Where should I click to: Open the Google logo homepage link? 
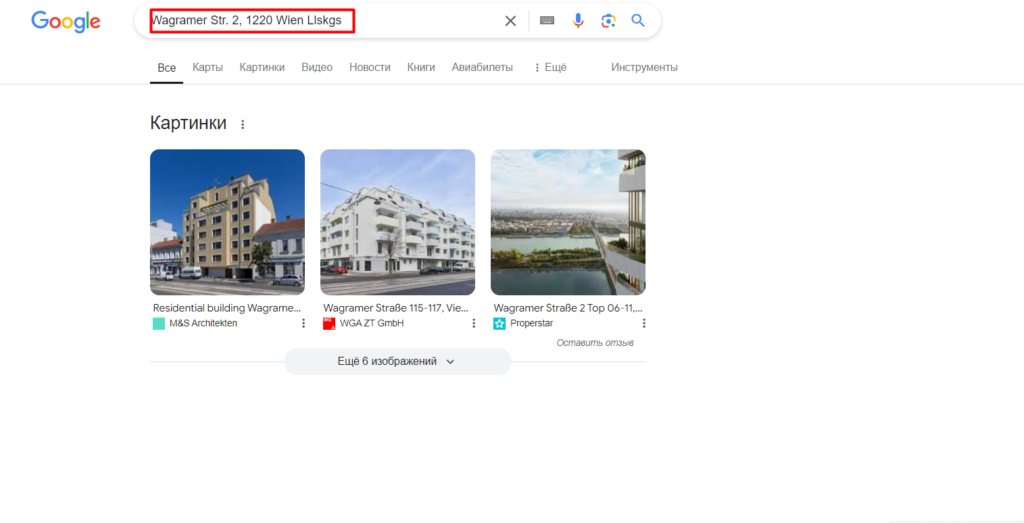pos(66,22)
